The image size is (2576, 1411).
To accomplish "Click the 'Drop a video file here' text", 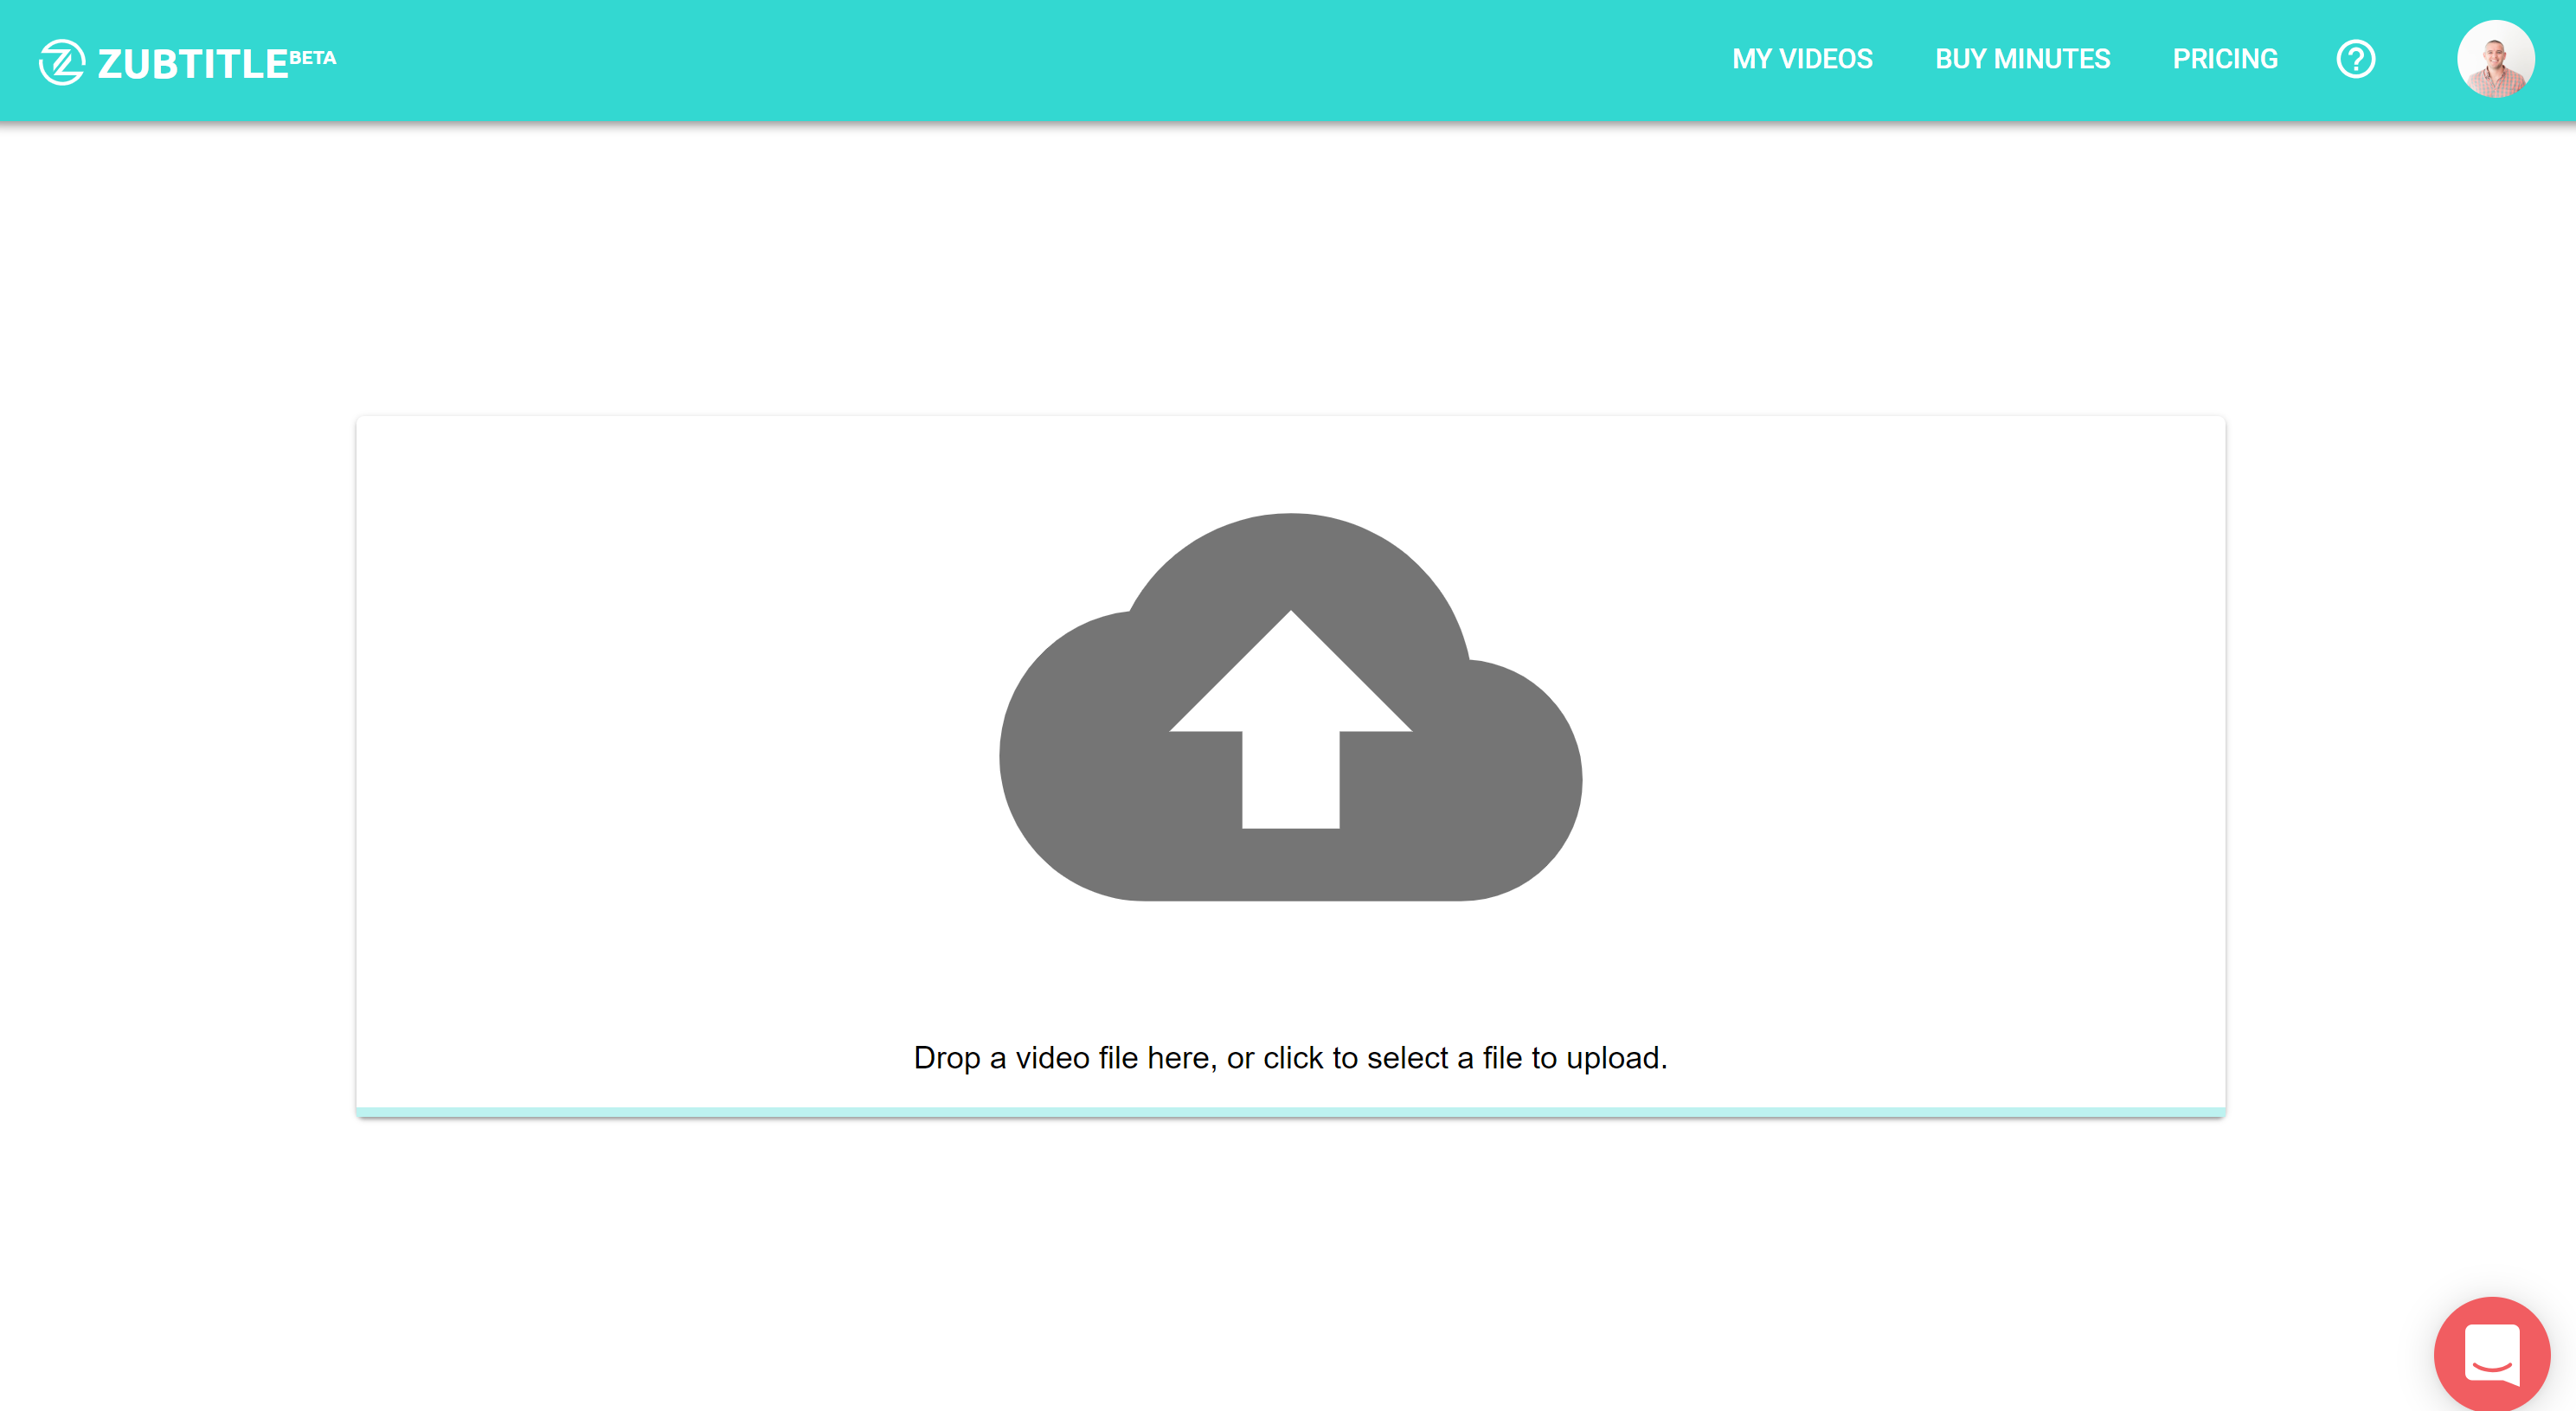I will pyautogui.click(x=1064, y=1057).
